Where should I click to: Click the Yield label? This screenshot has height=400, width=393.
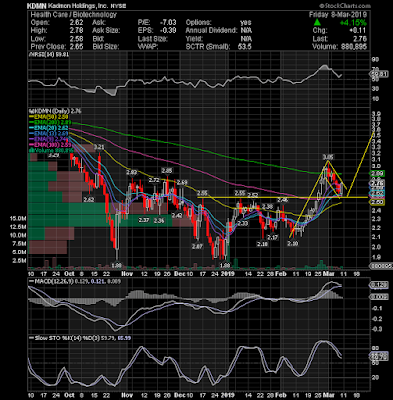click(x=194, y=38)
